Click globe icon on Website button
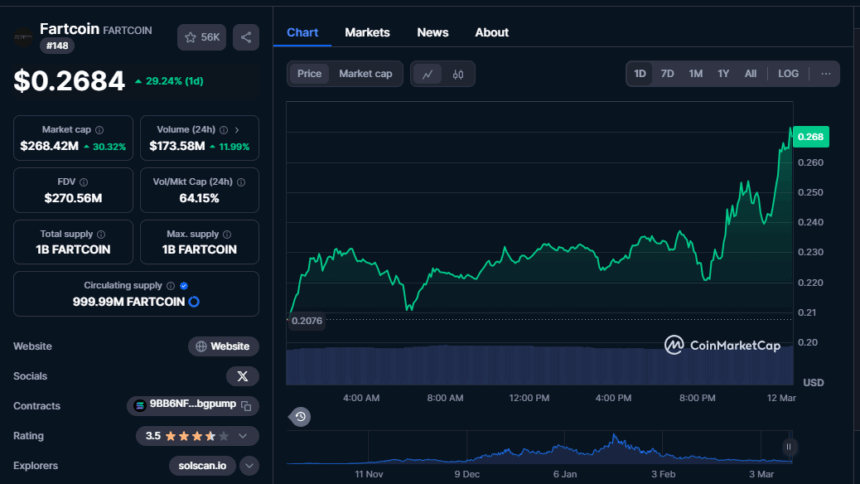The image size is (860, 484). (x=201, y=346)
